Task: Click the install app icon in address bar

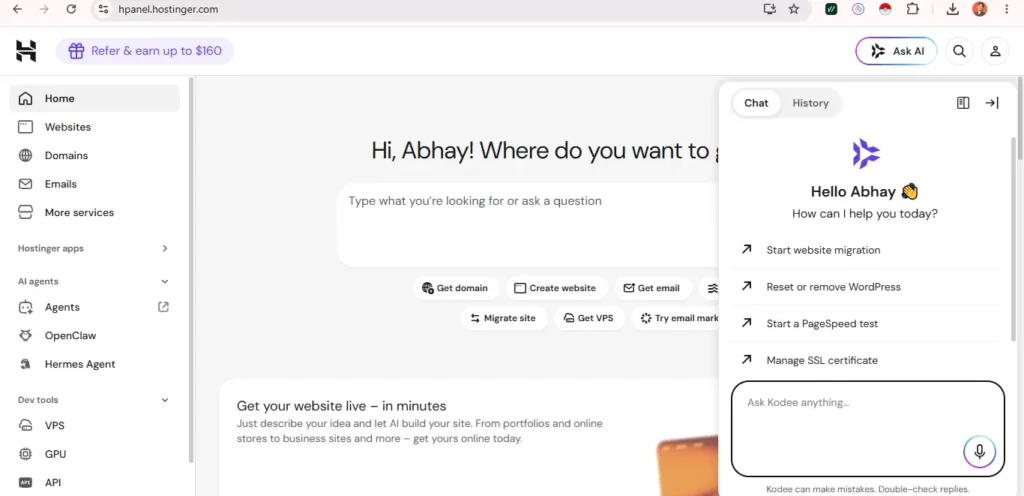Action: pos(769,9)
